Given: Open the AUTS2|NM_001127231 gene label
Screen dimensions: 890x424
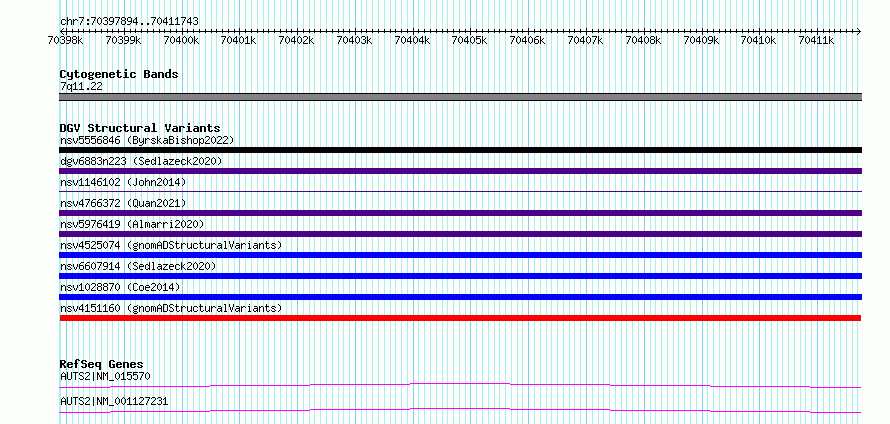Looking at the screenshot, I should point(114,401).
